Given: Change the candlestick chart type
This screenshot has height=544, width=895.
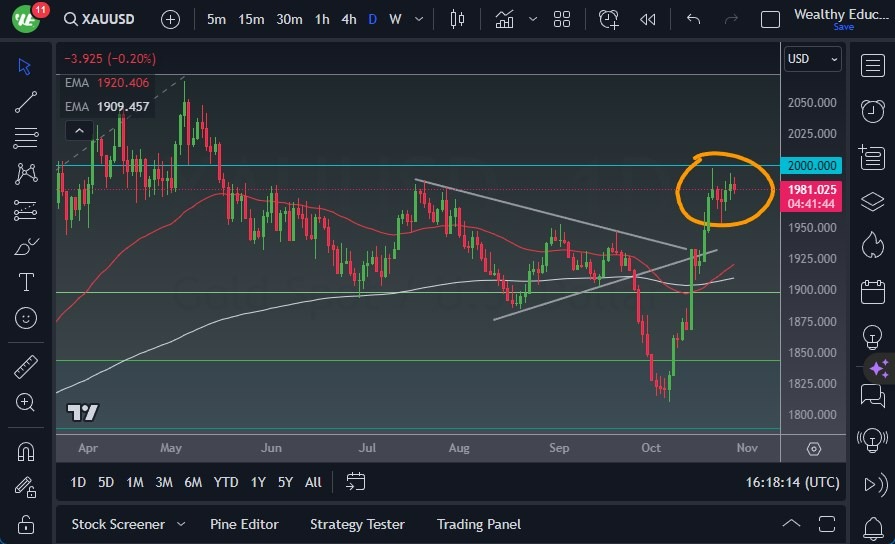Looking at the screenshot, I should (x=457, y=19).
